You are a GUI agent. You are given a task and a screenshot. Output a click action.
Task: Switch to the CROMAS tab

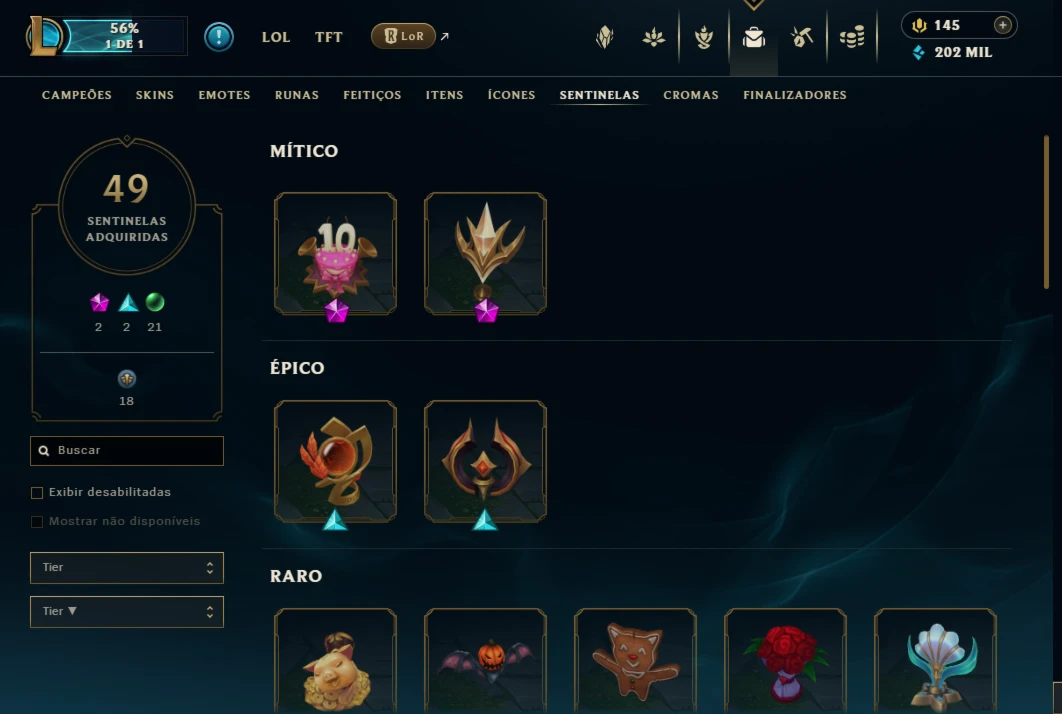(691, 95)
